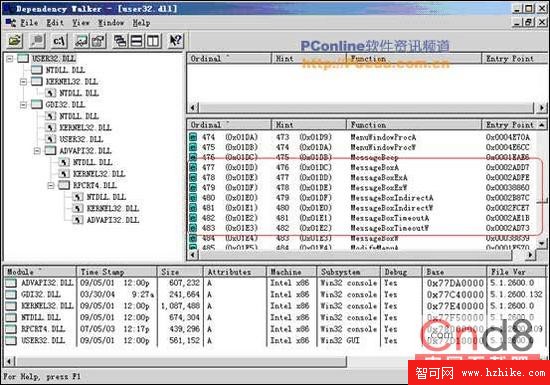Sort module list by Subsystem header
The image size is (550, 385).
coord(349,272)
